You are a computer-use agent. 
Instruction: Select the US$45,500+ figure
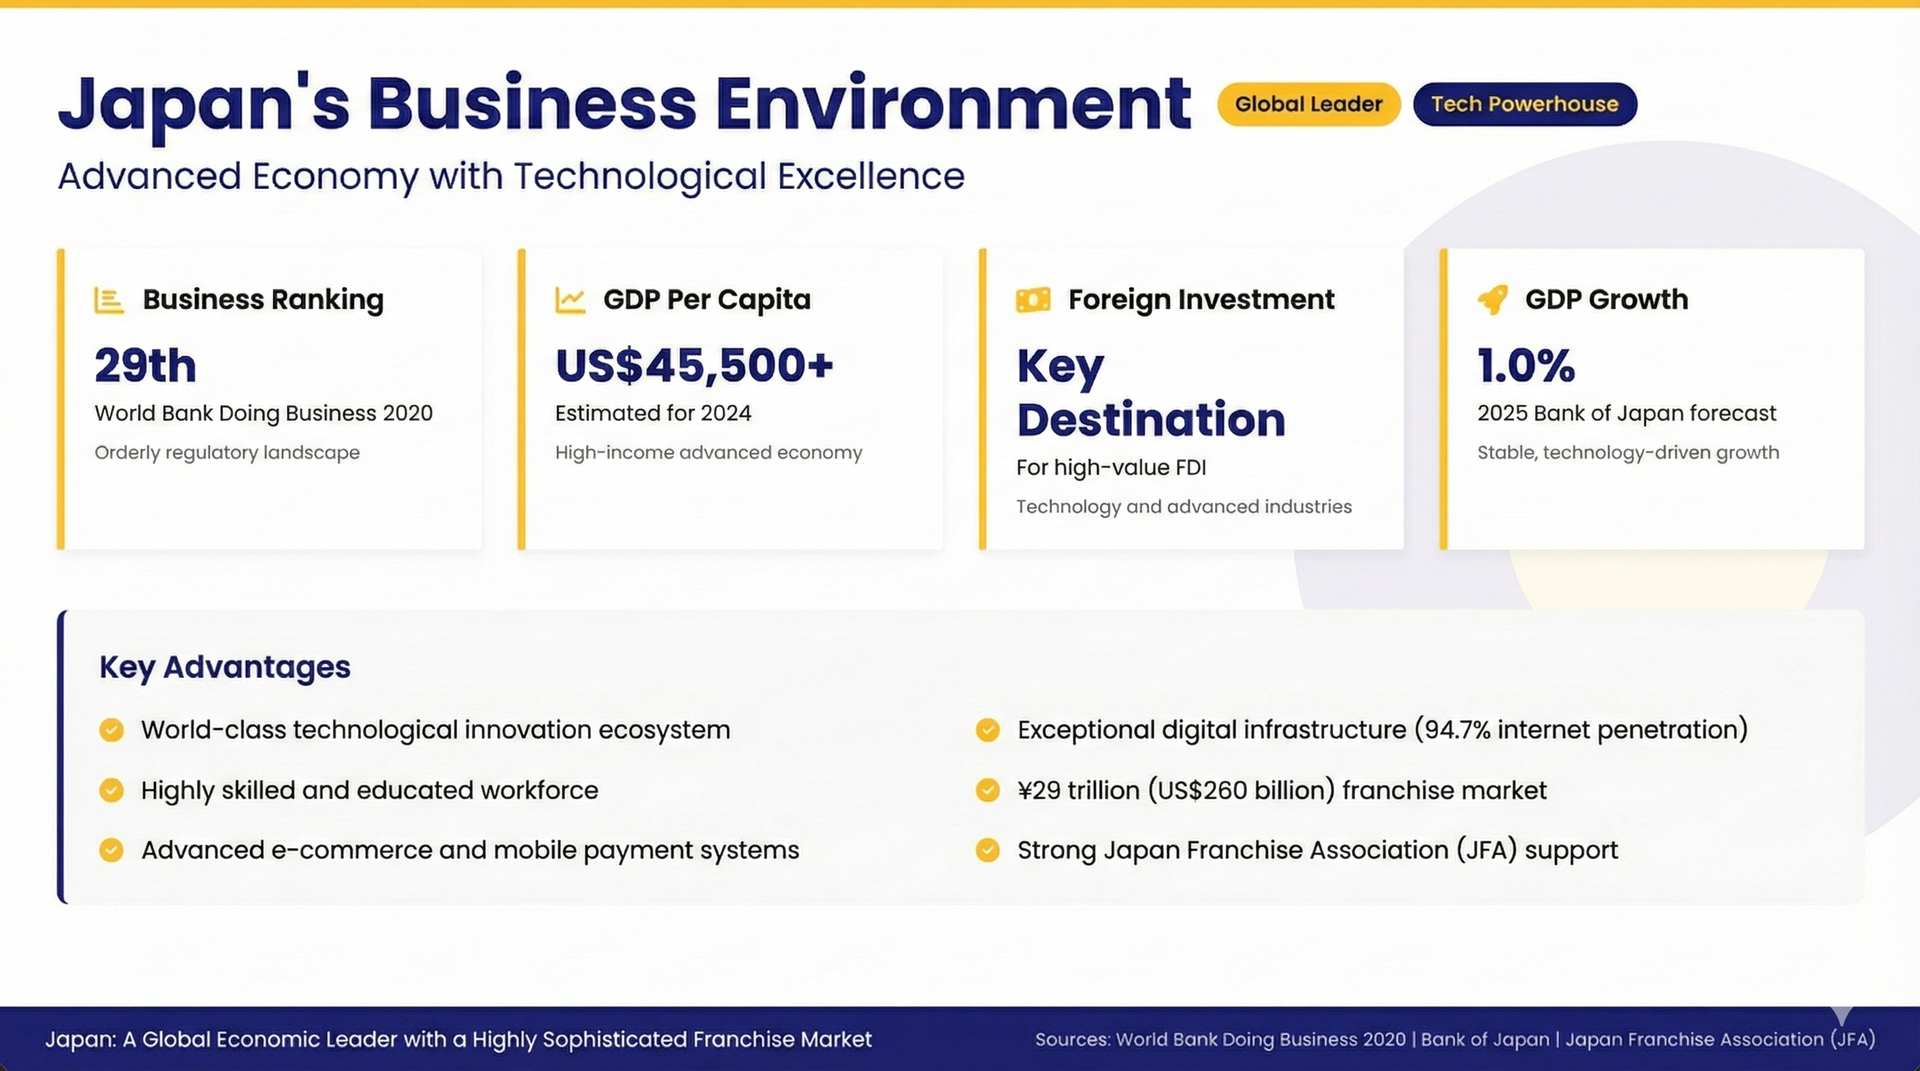point(694,366)
